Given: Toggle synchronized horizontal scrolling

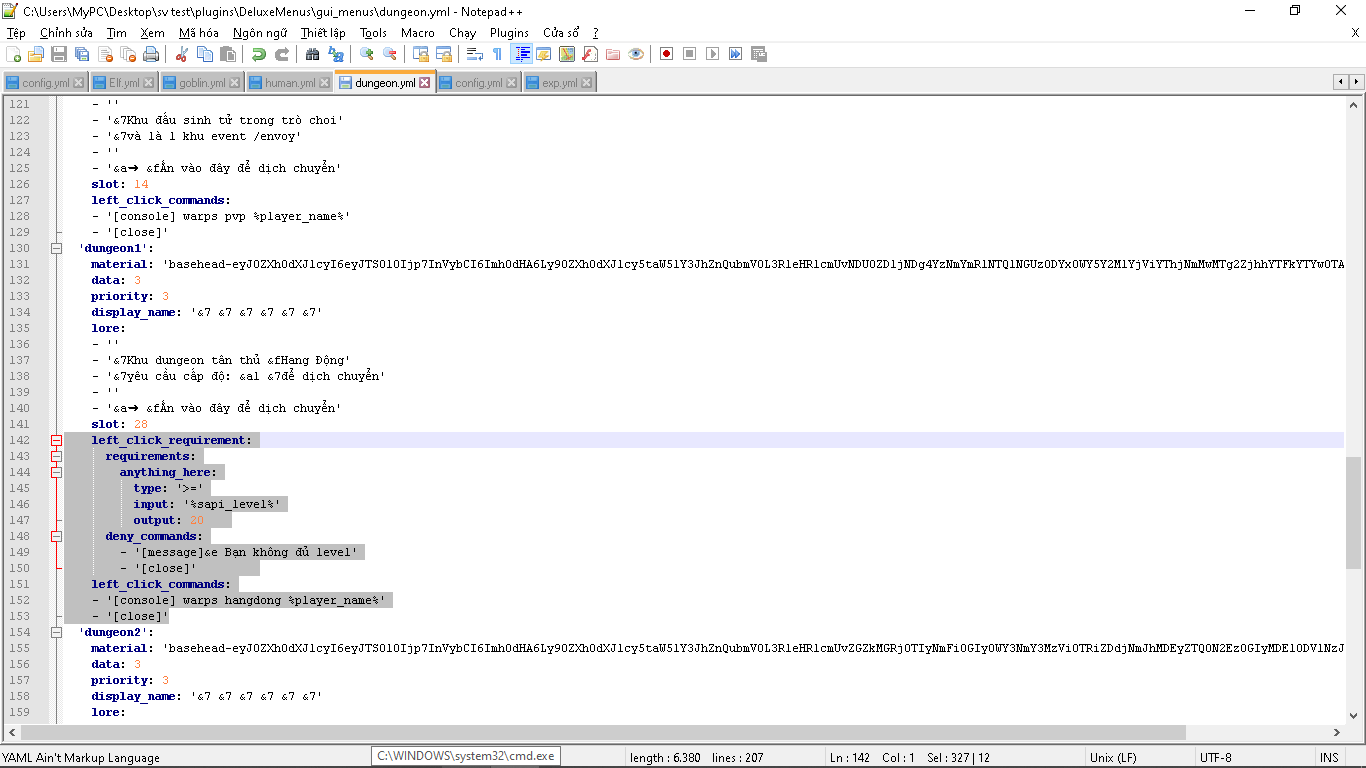Looking at the screenshot, I should tap(444, 54).
